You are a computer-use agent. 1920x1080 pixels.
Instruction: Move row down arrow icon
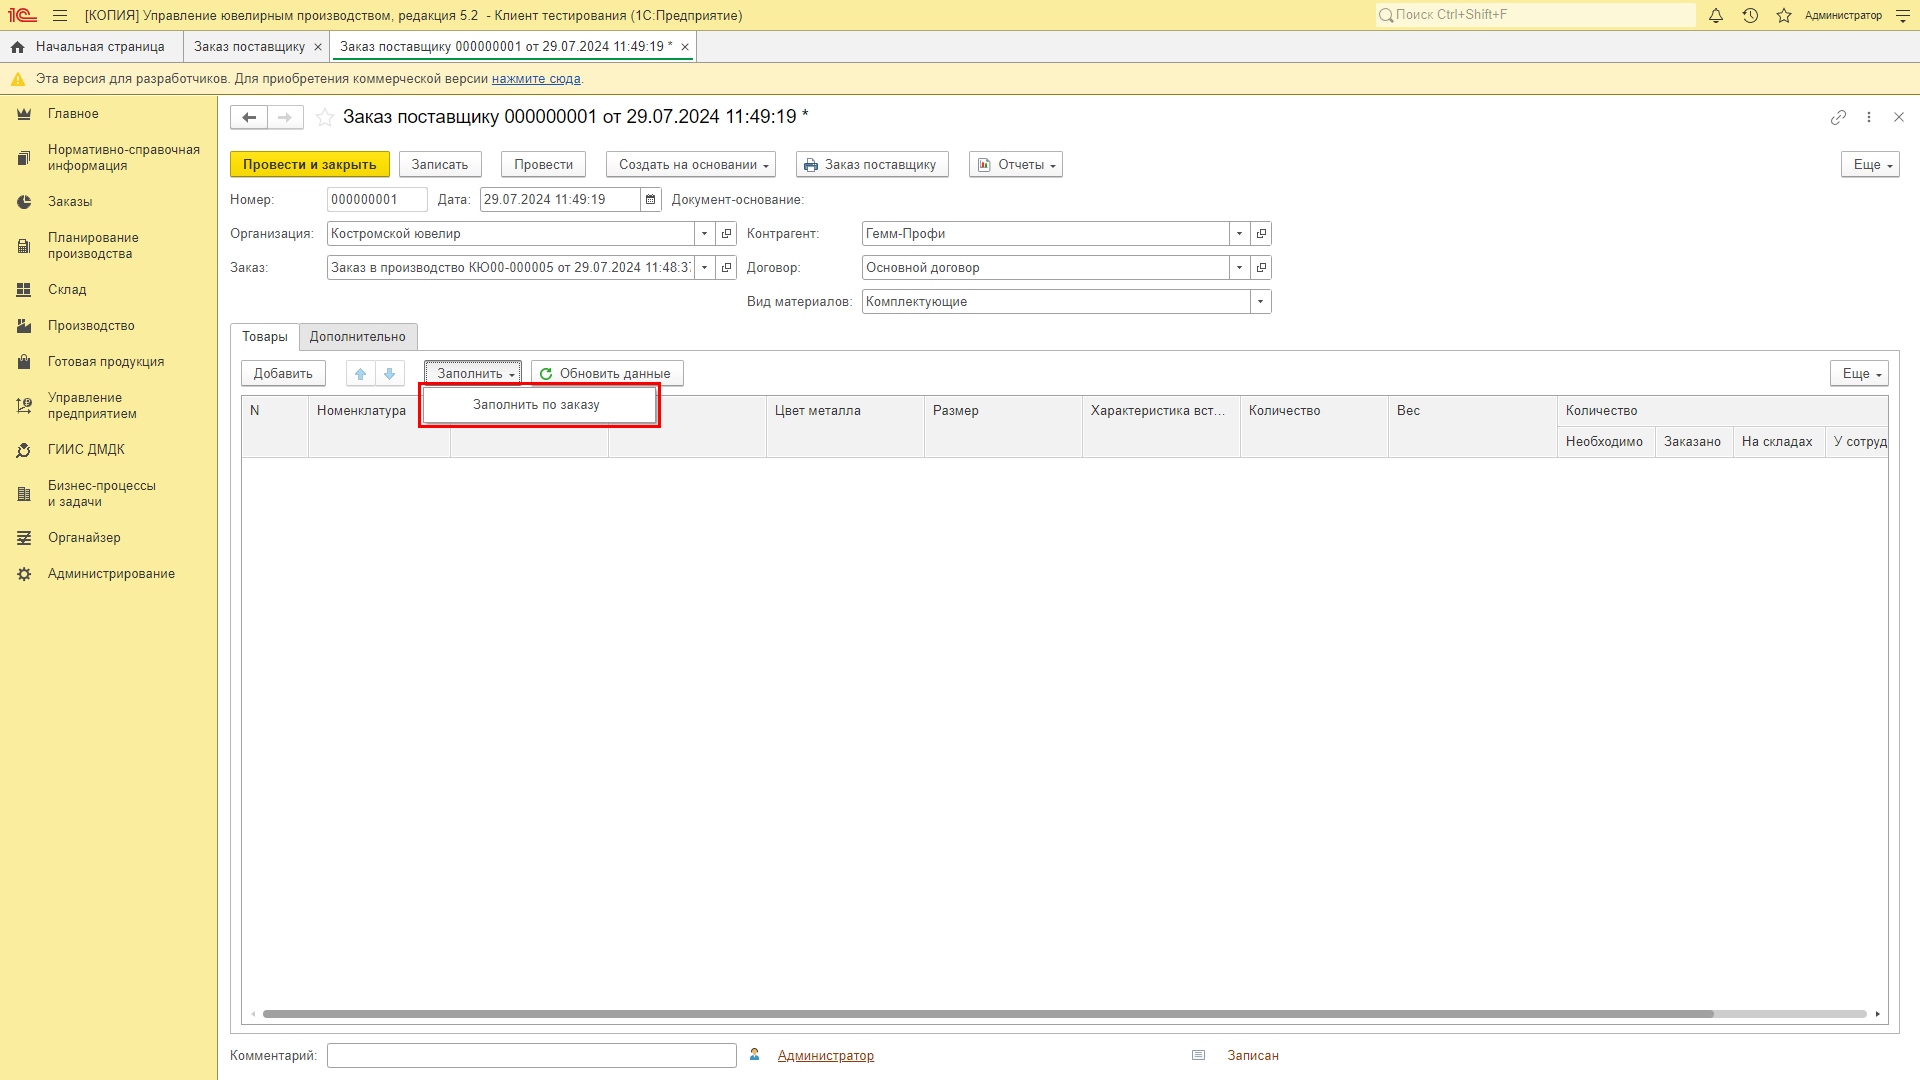click(390, 374)
